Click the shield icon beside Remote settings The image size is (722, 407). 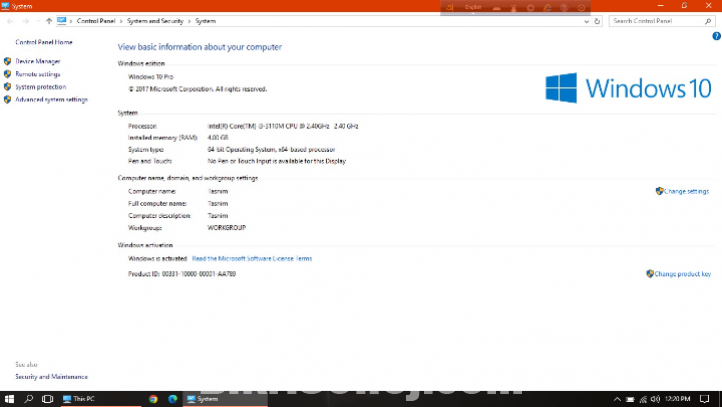[7, 74]
